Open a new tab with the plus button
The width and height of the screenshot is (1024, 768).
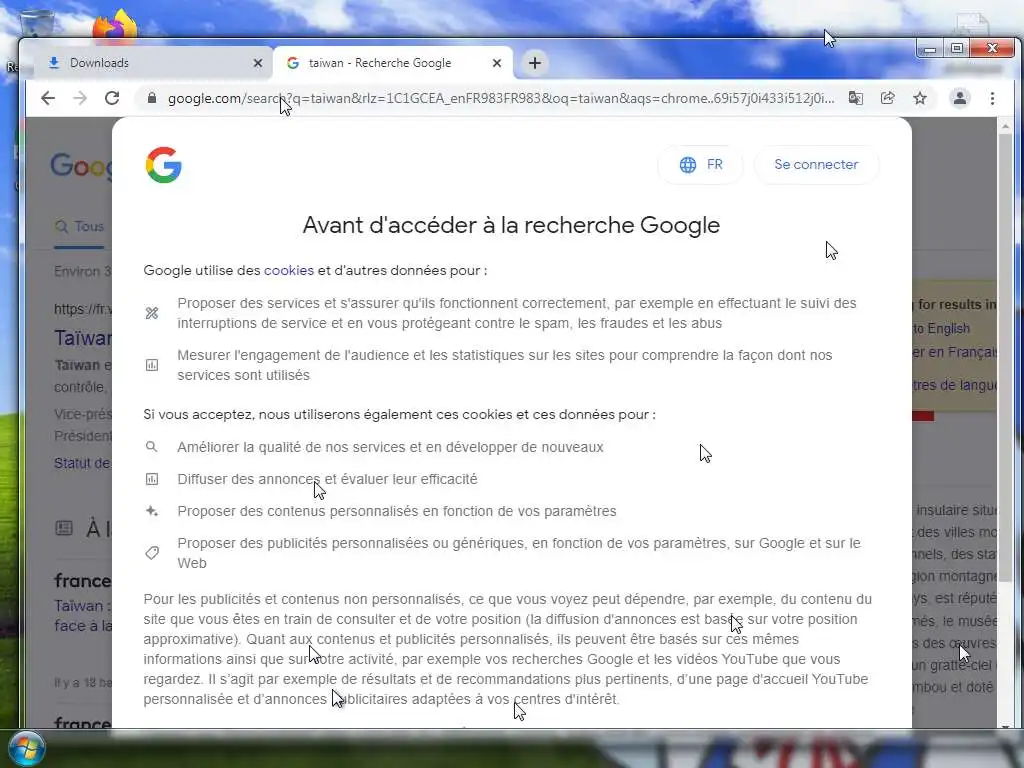point(535,63)
